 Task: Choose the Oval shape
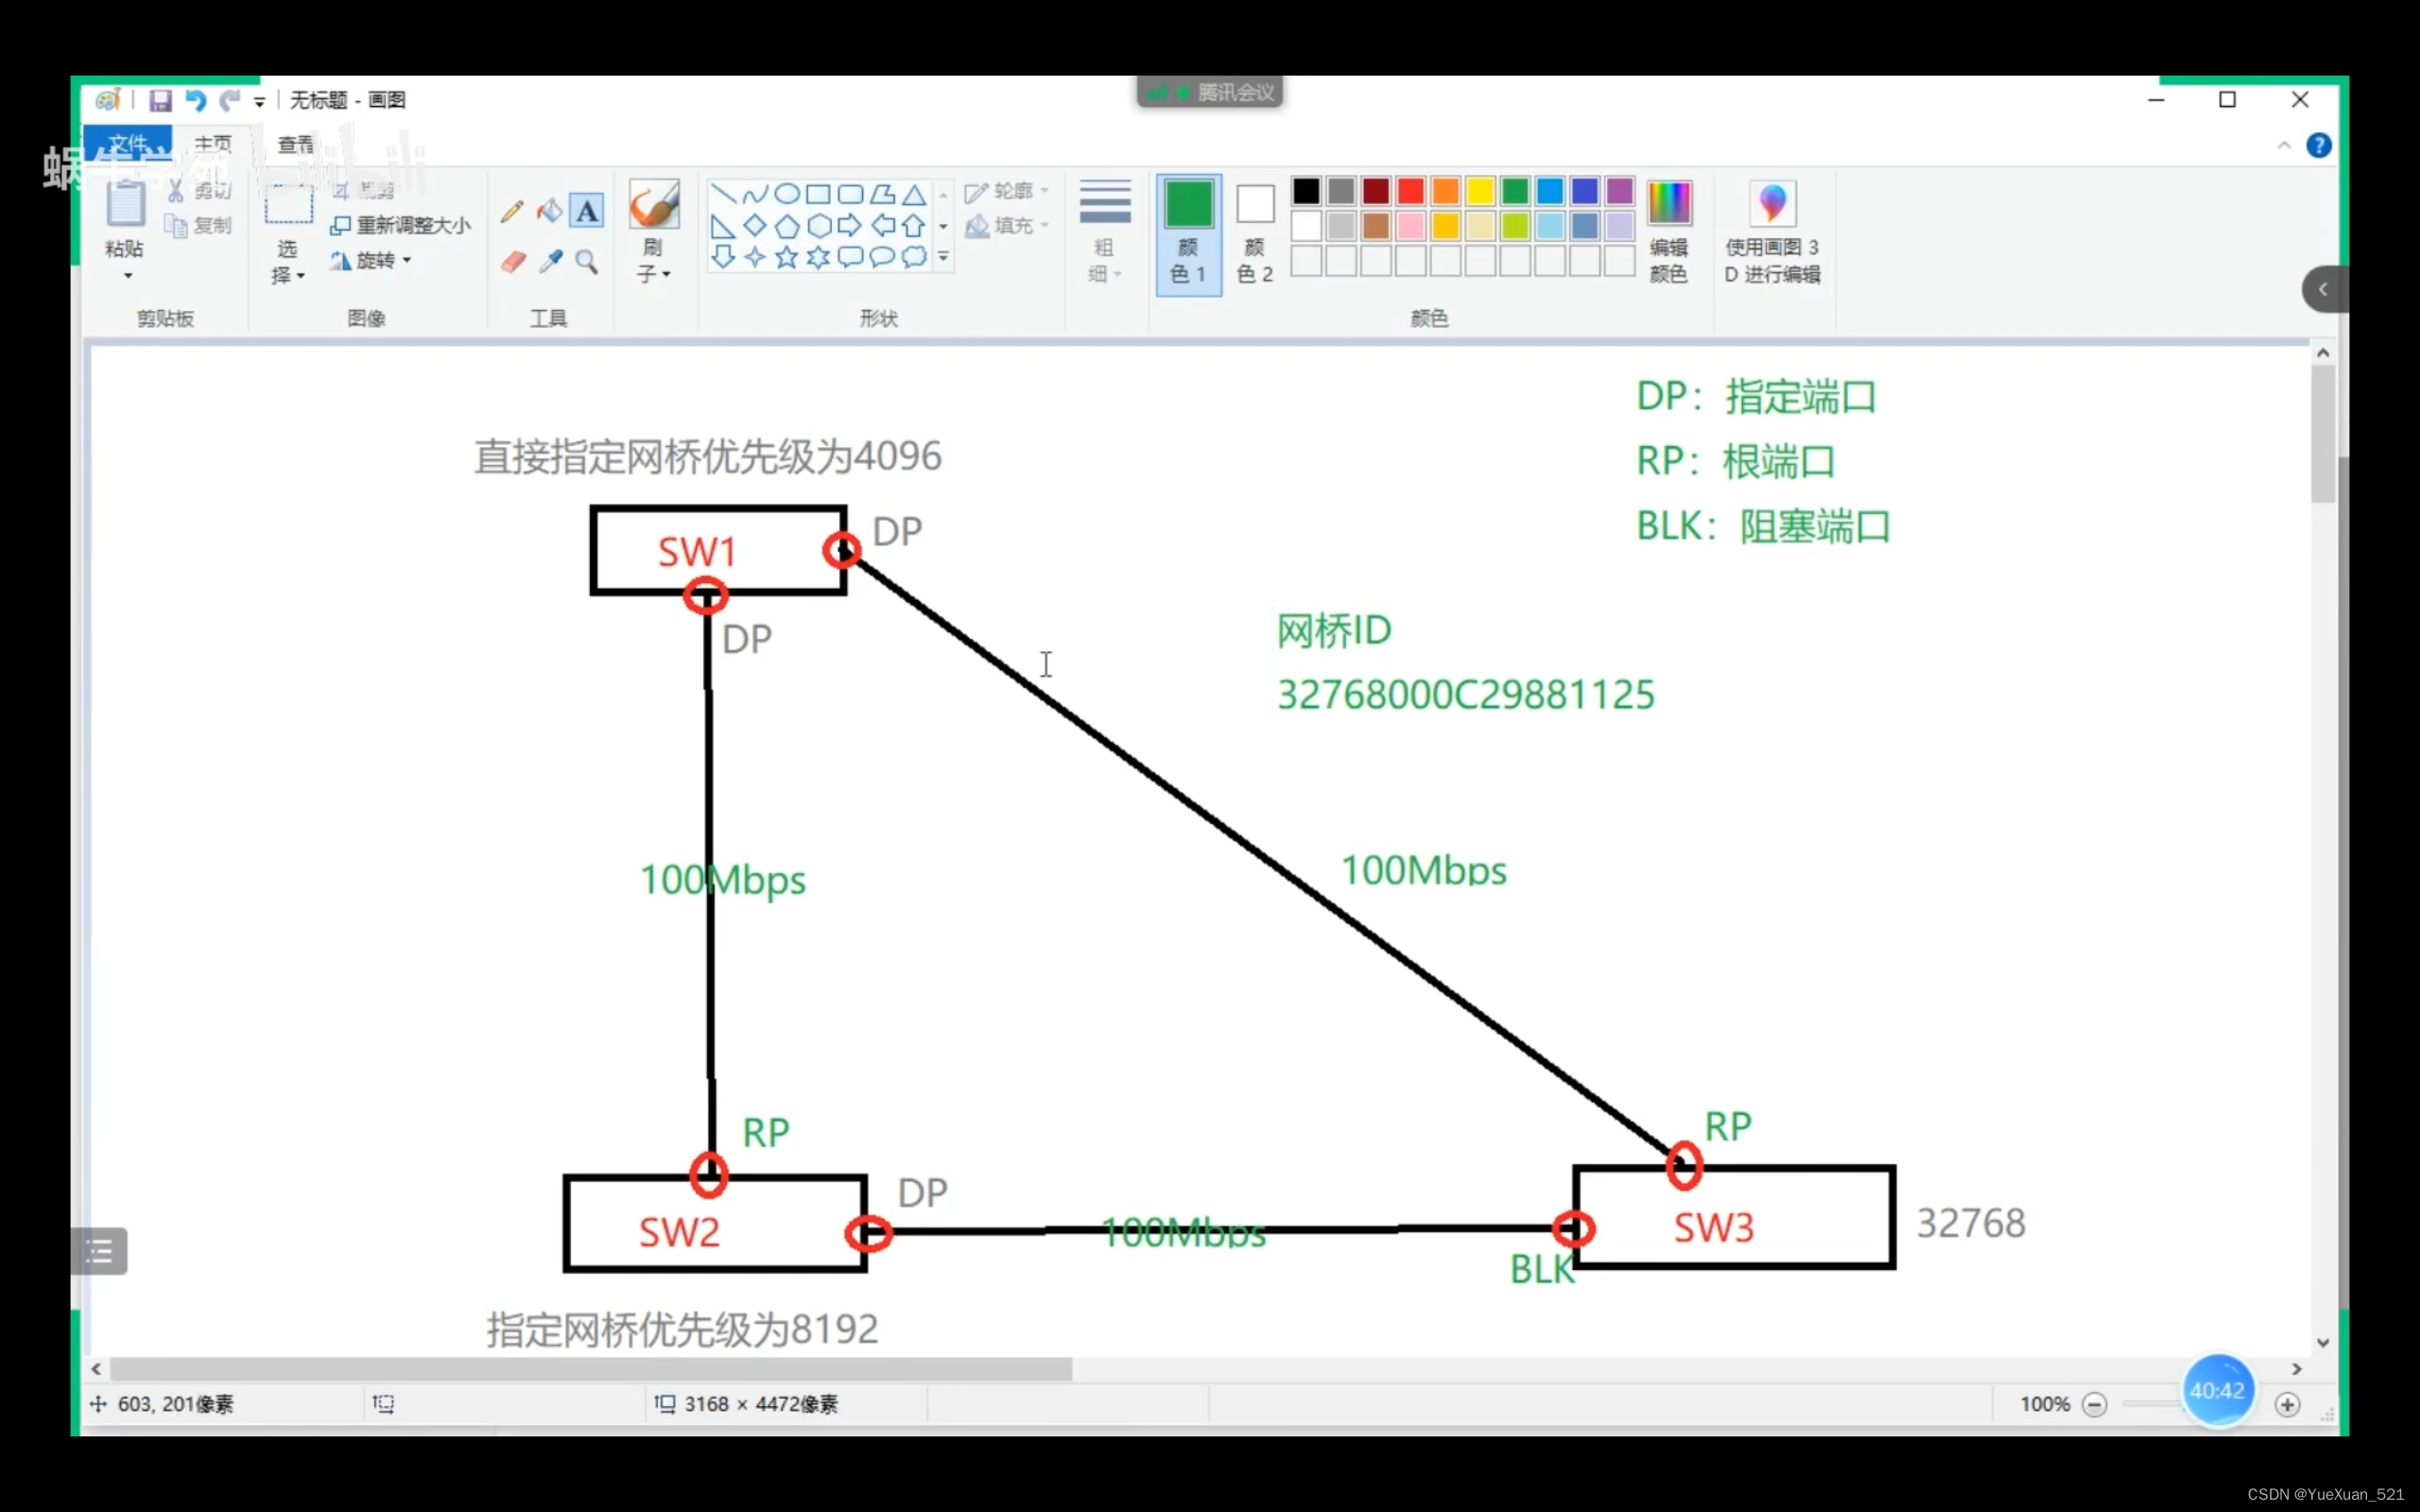[x=787, y=194]
